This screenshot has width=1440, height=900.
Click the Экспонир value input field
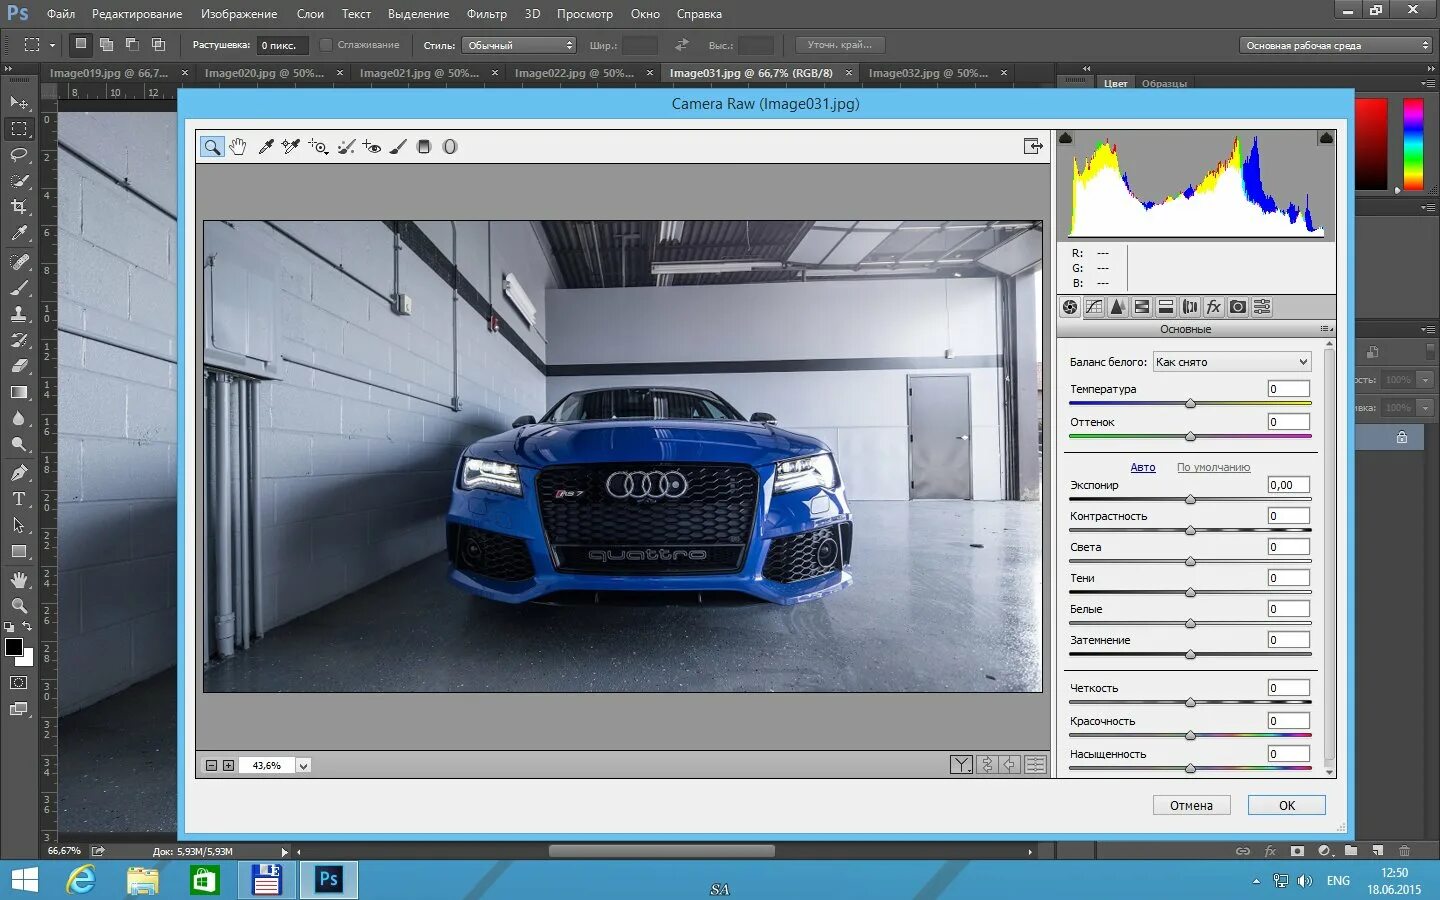point(1288,485)
